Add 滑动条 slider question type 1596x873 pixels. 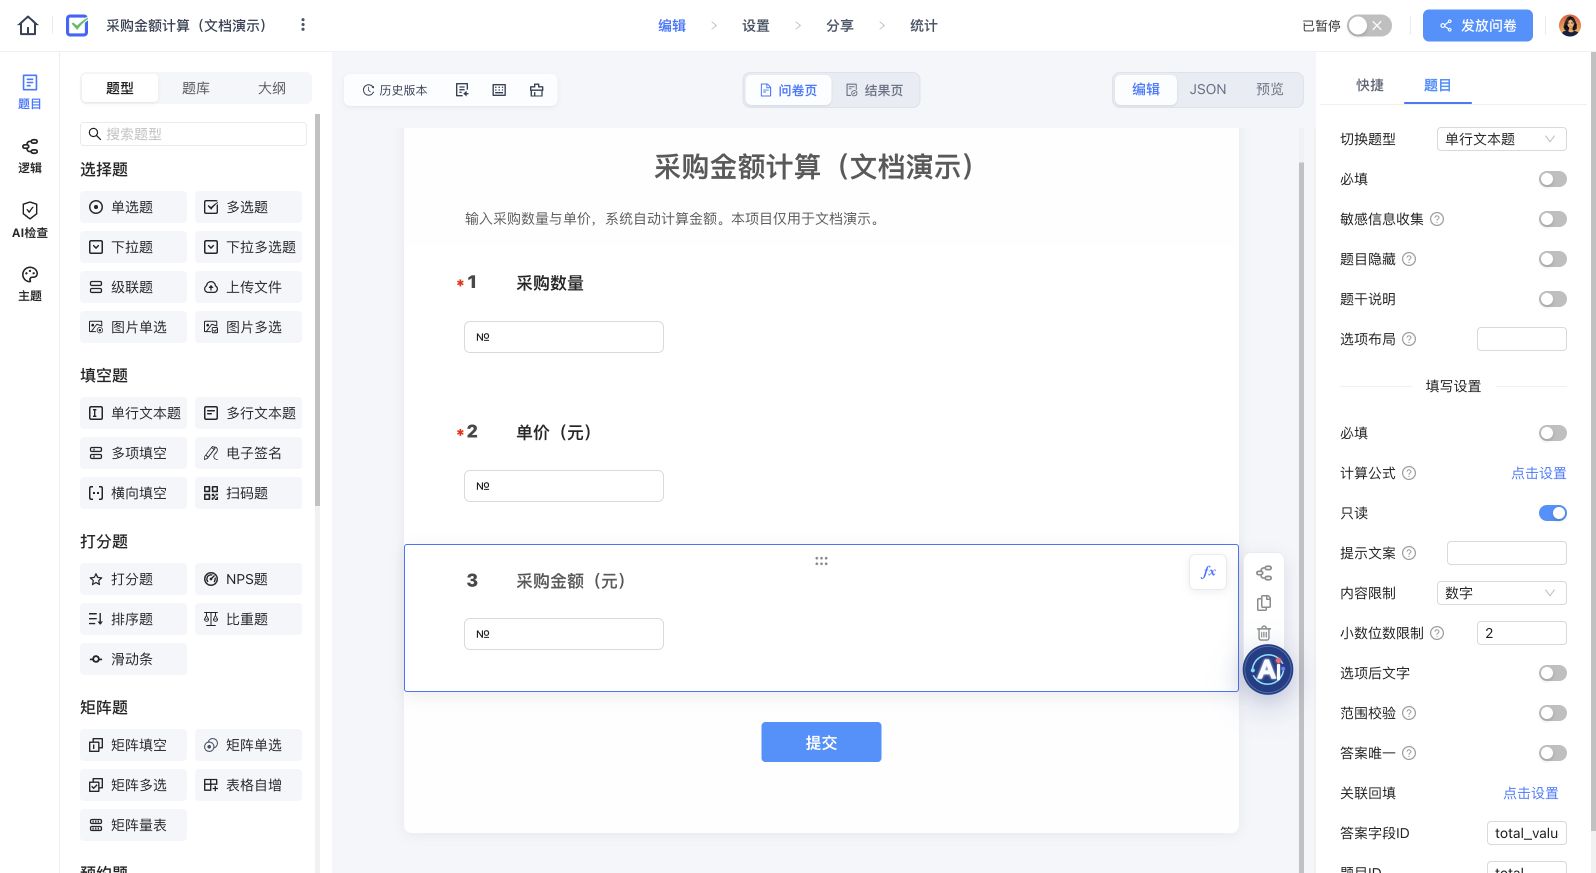[x=133, y=659]
